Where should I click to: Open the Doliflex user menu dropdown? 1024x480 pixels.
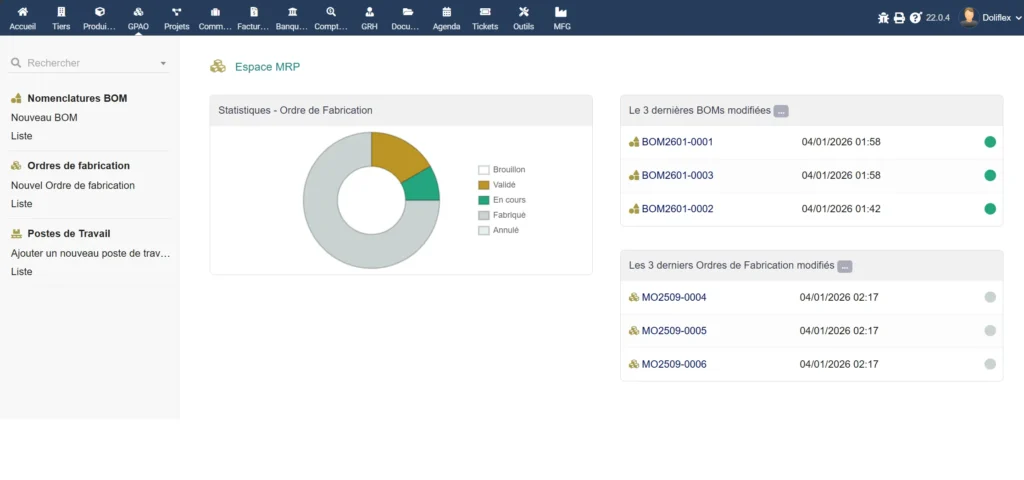coord(988,17)
